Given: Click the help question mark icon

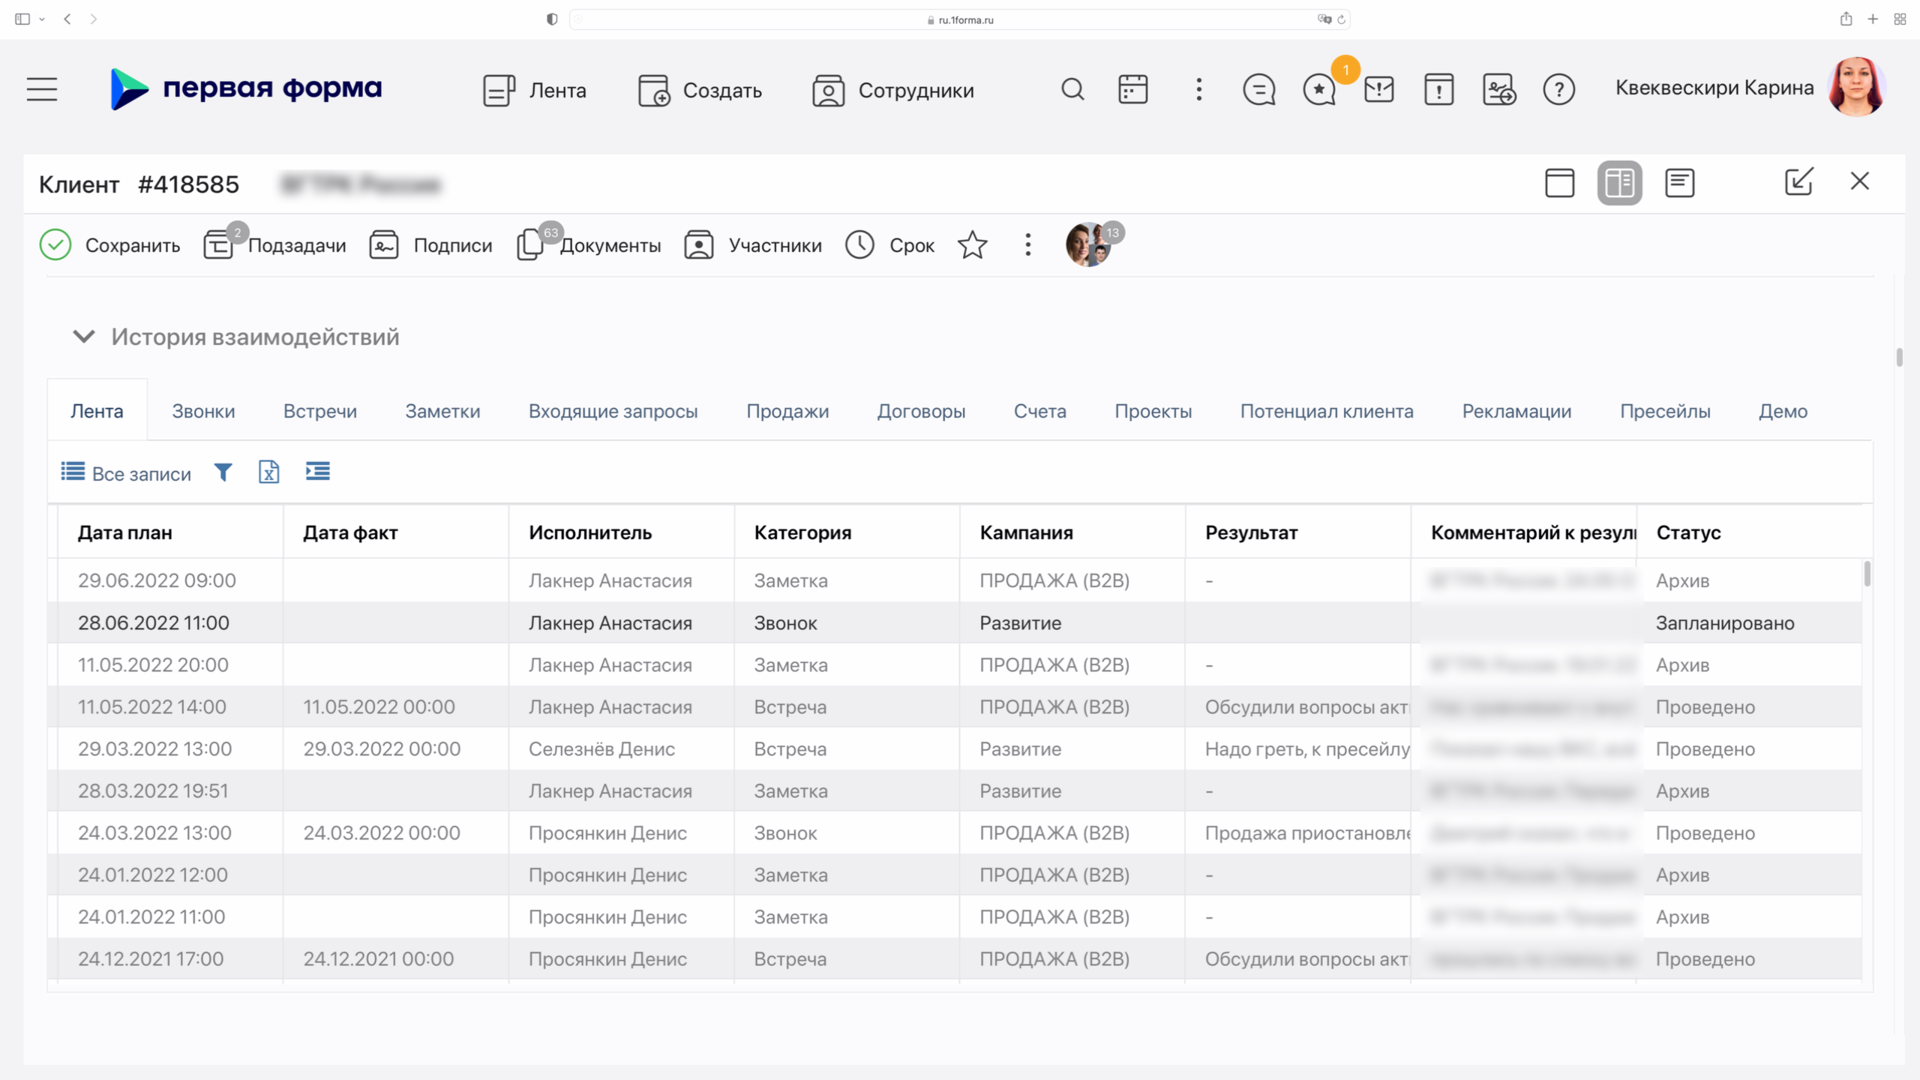Looking at the screenshot, I should coord(1558,90).
